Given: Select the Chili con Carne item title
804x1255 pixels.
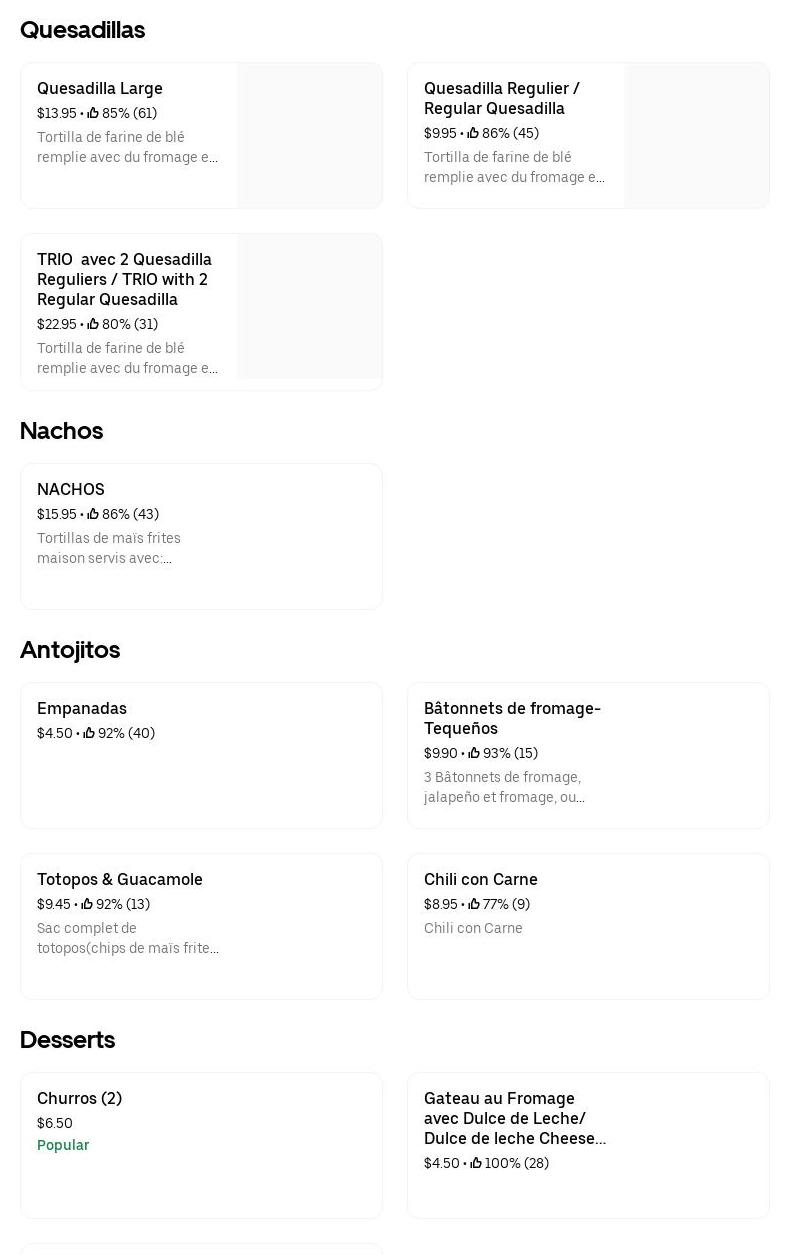Looking at the screenshot, I should tap(481, 880).
